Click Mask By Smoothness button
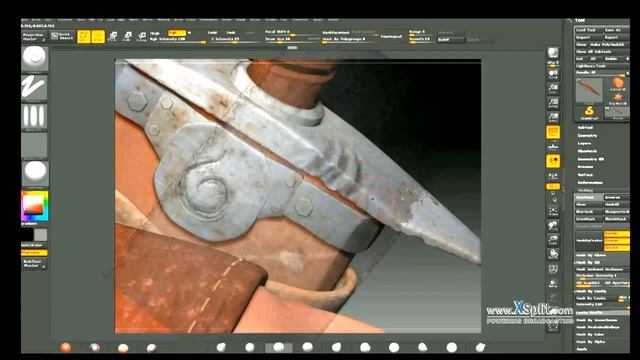640x360 pixels. coord(602,320)
